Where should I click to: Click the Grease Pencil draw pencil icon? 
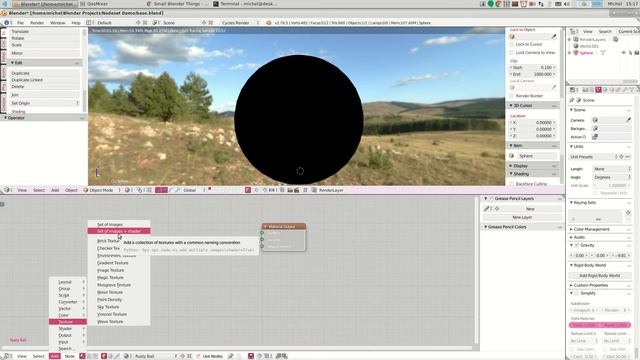pyautogui.click(x=487, y=209)
